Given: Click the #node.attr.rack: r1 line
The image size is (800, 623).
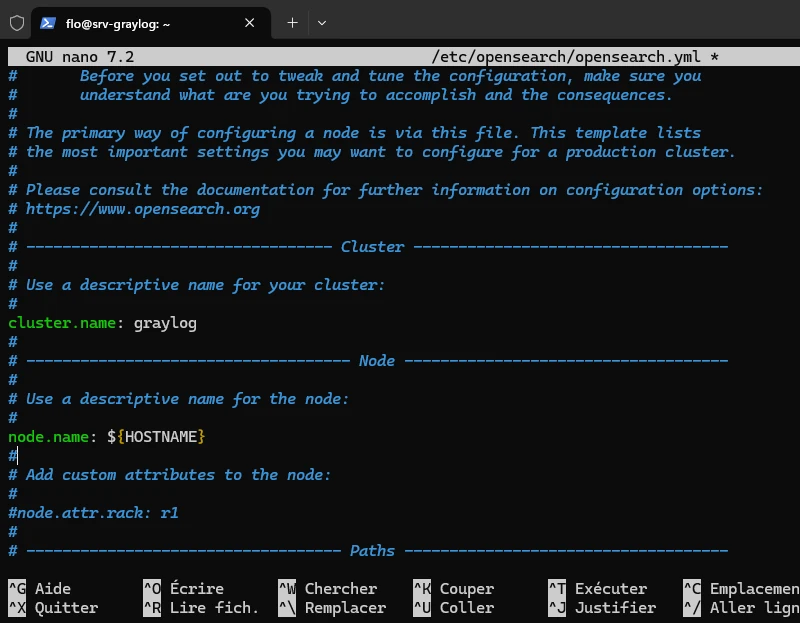Looking at the screenshot, I should click(93, 513).
